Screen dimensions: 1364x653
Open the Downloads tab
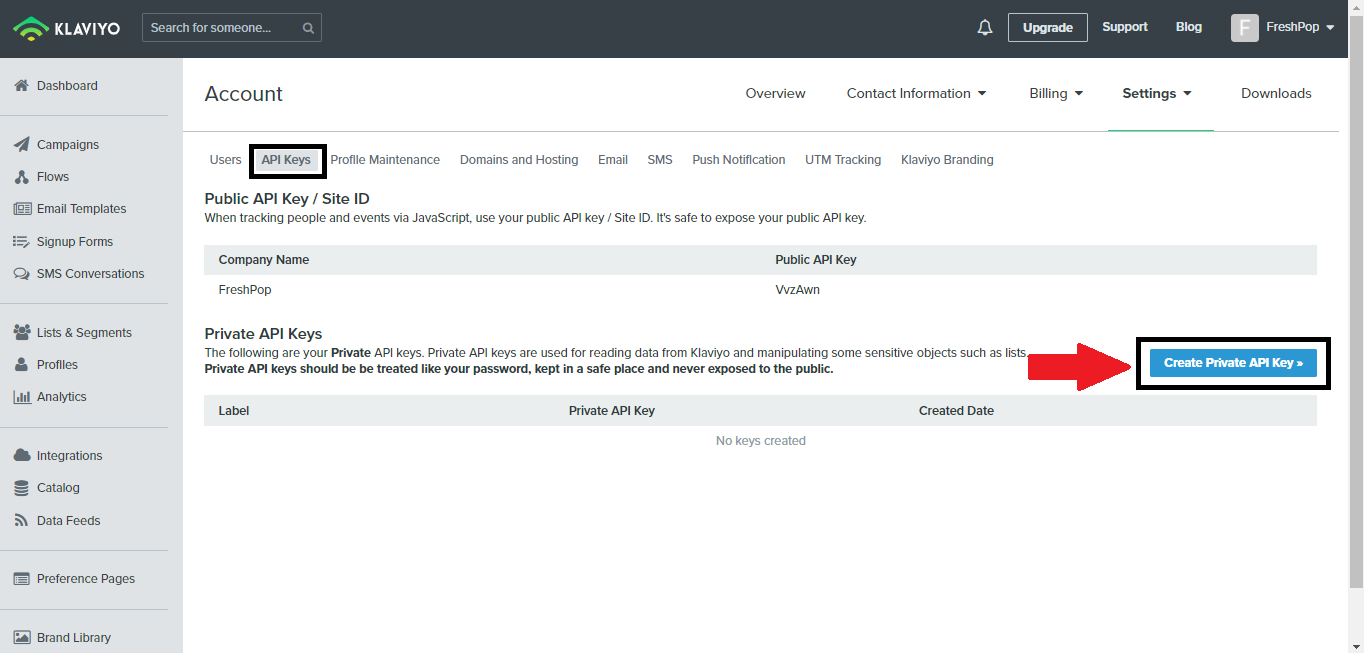click(x=1276, y=93)
